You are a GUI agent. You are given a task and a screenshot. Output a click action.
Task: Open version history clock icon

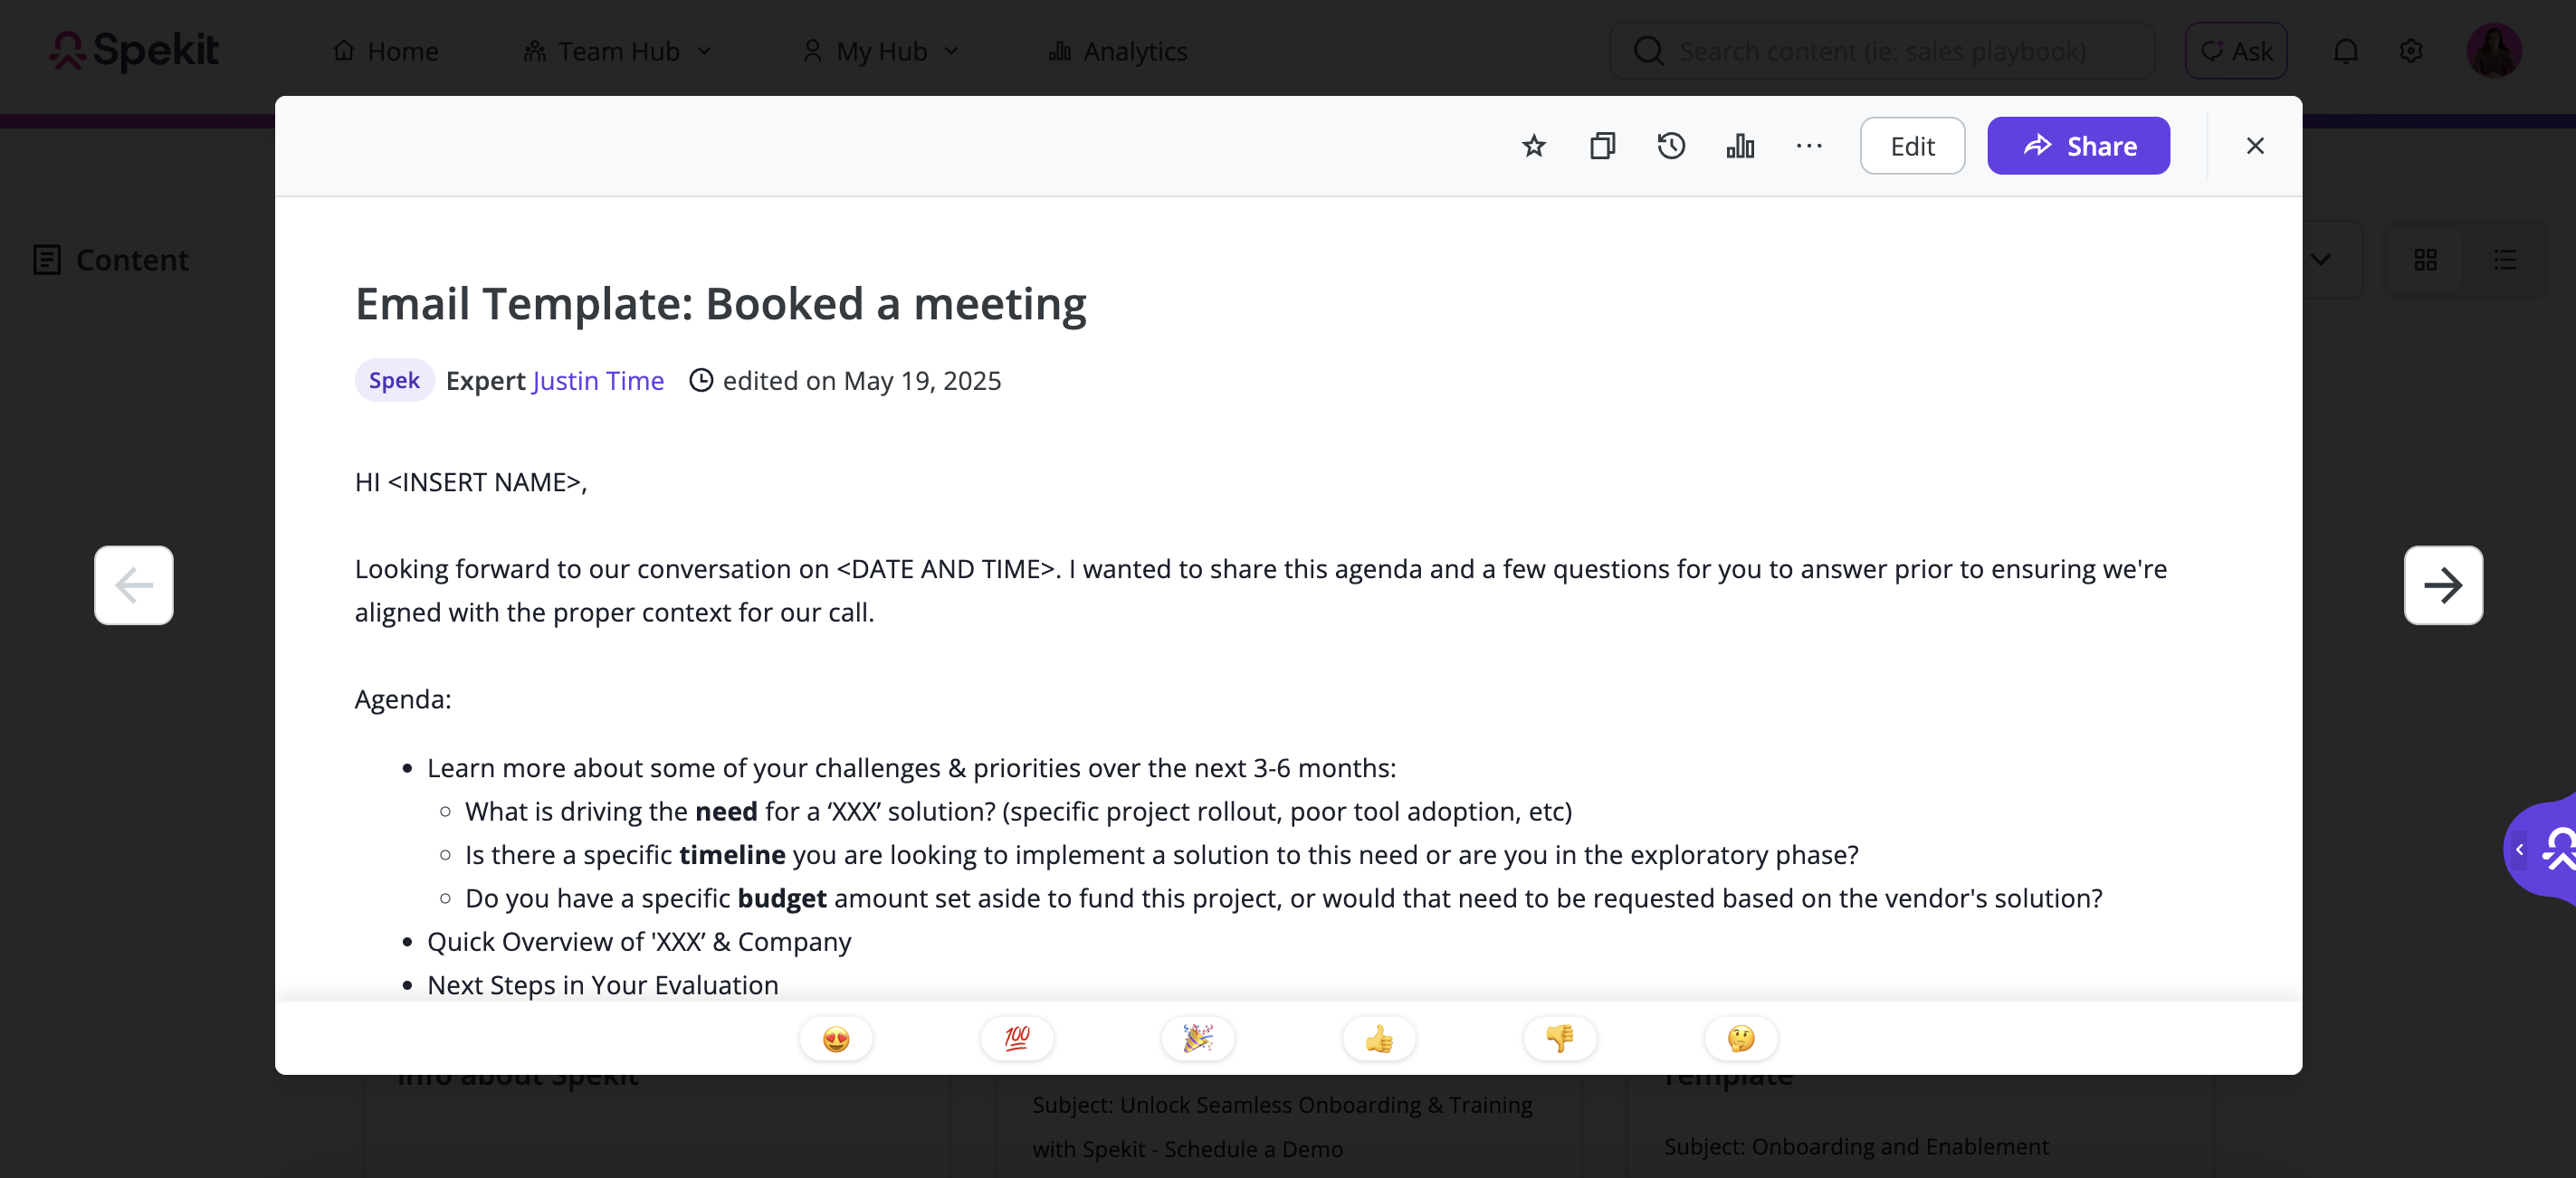click(1671, 146)
